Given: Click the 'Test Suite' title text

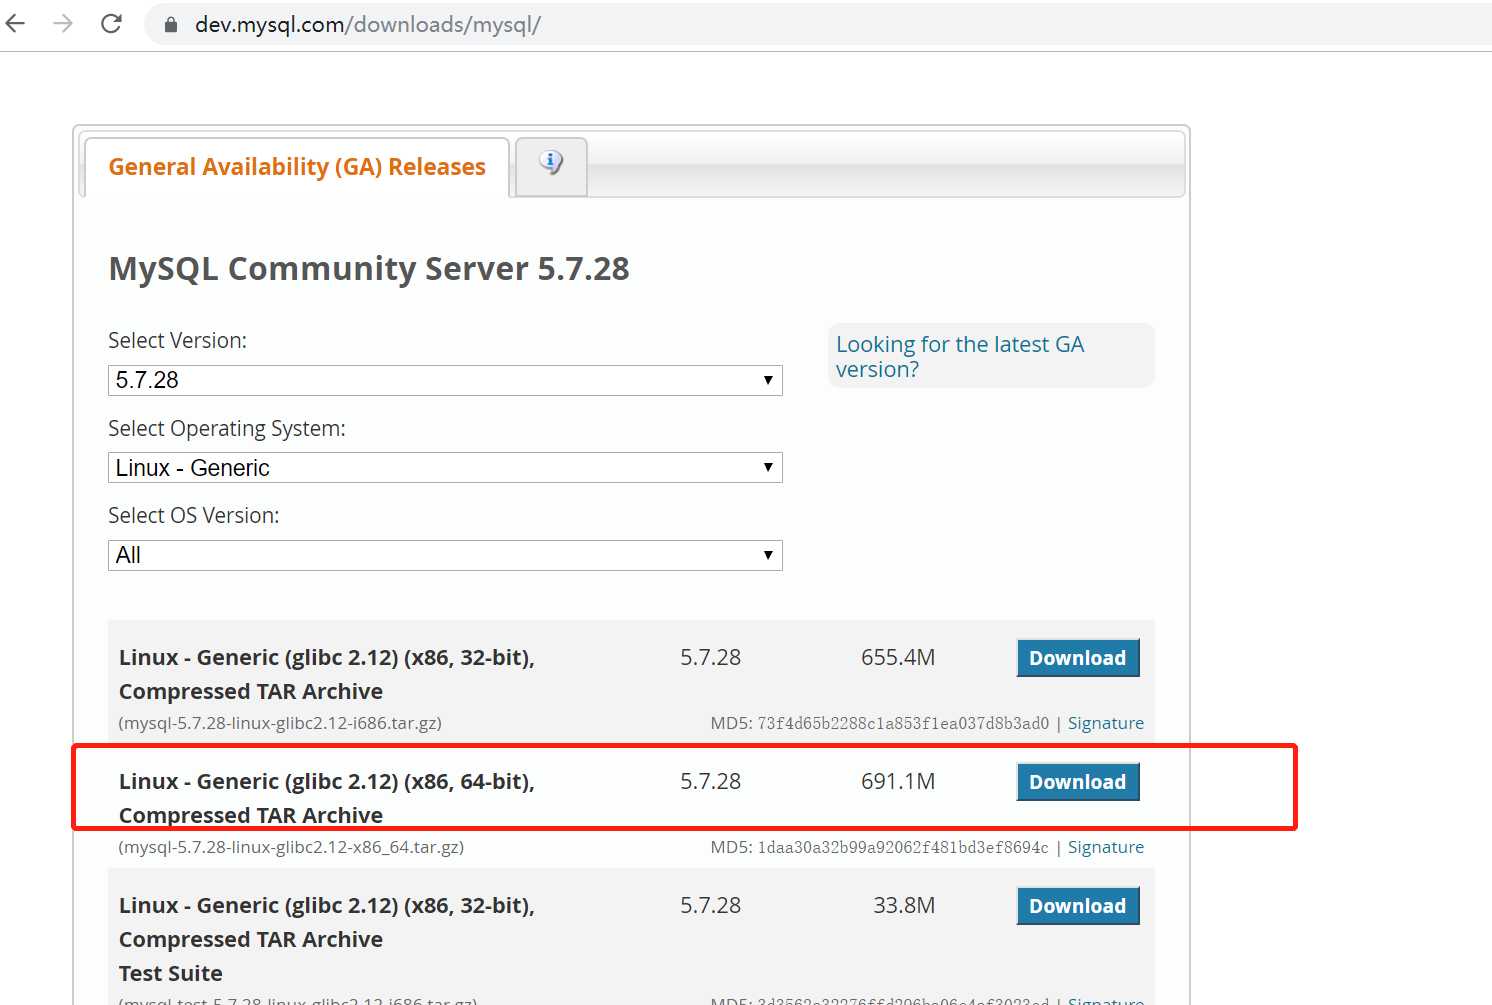Looking at the screenshot, I should coord(171,974).
